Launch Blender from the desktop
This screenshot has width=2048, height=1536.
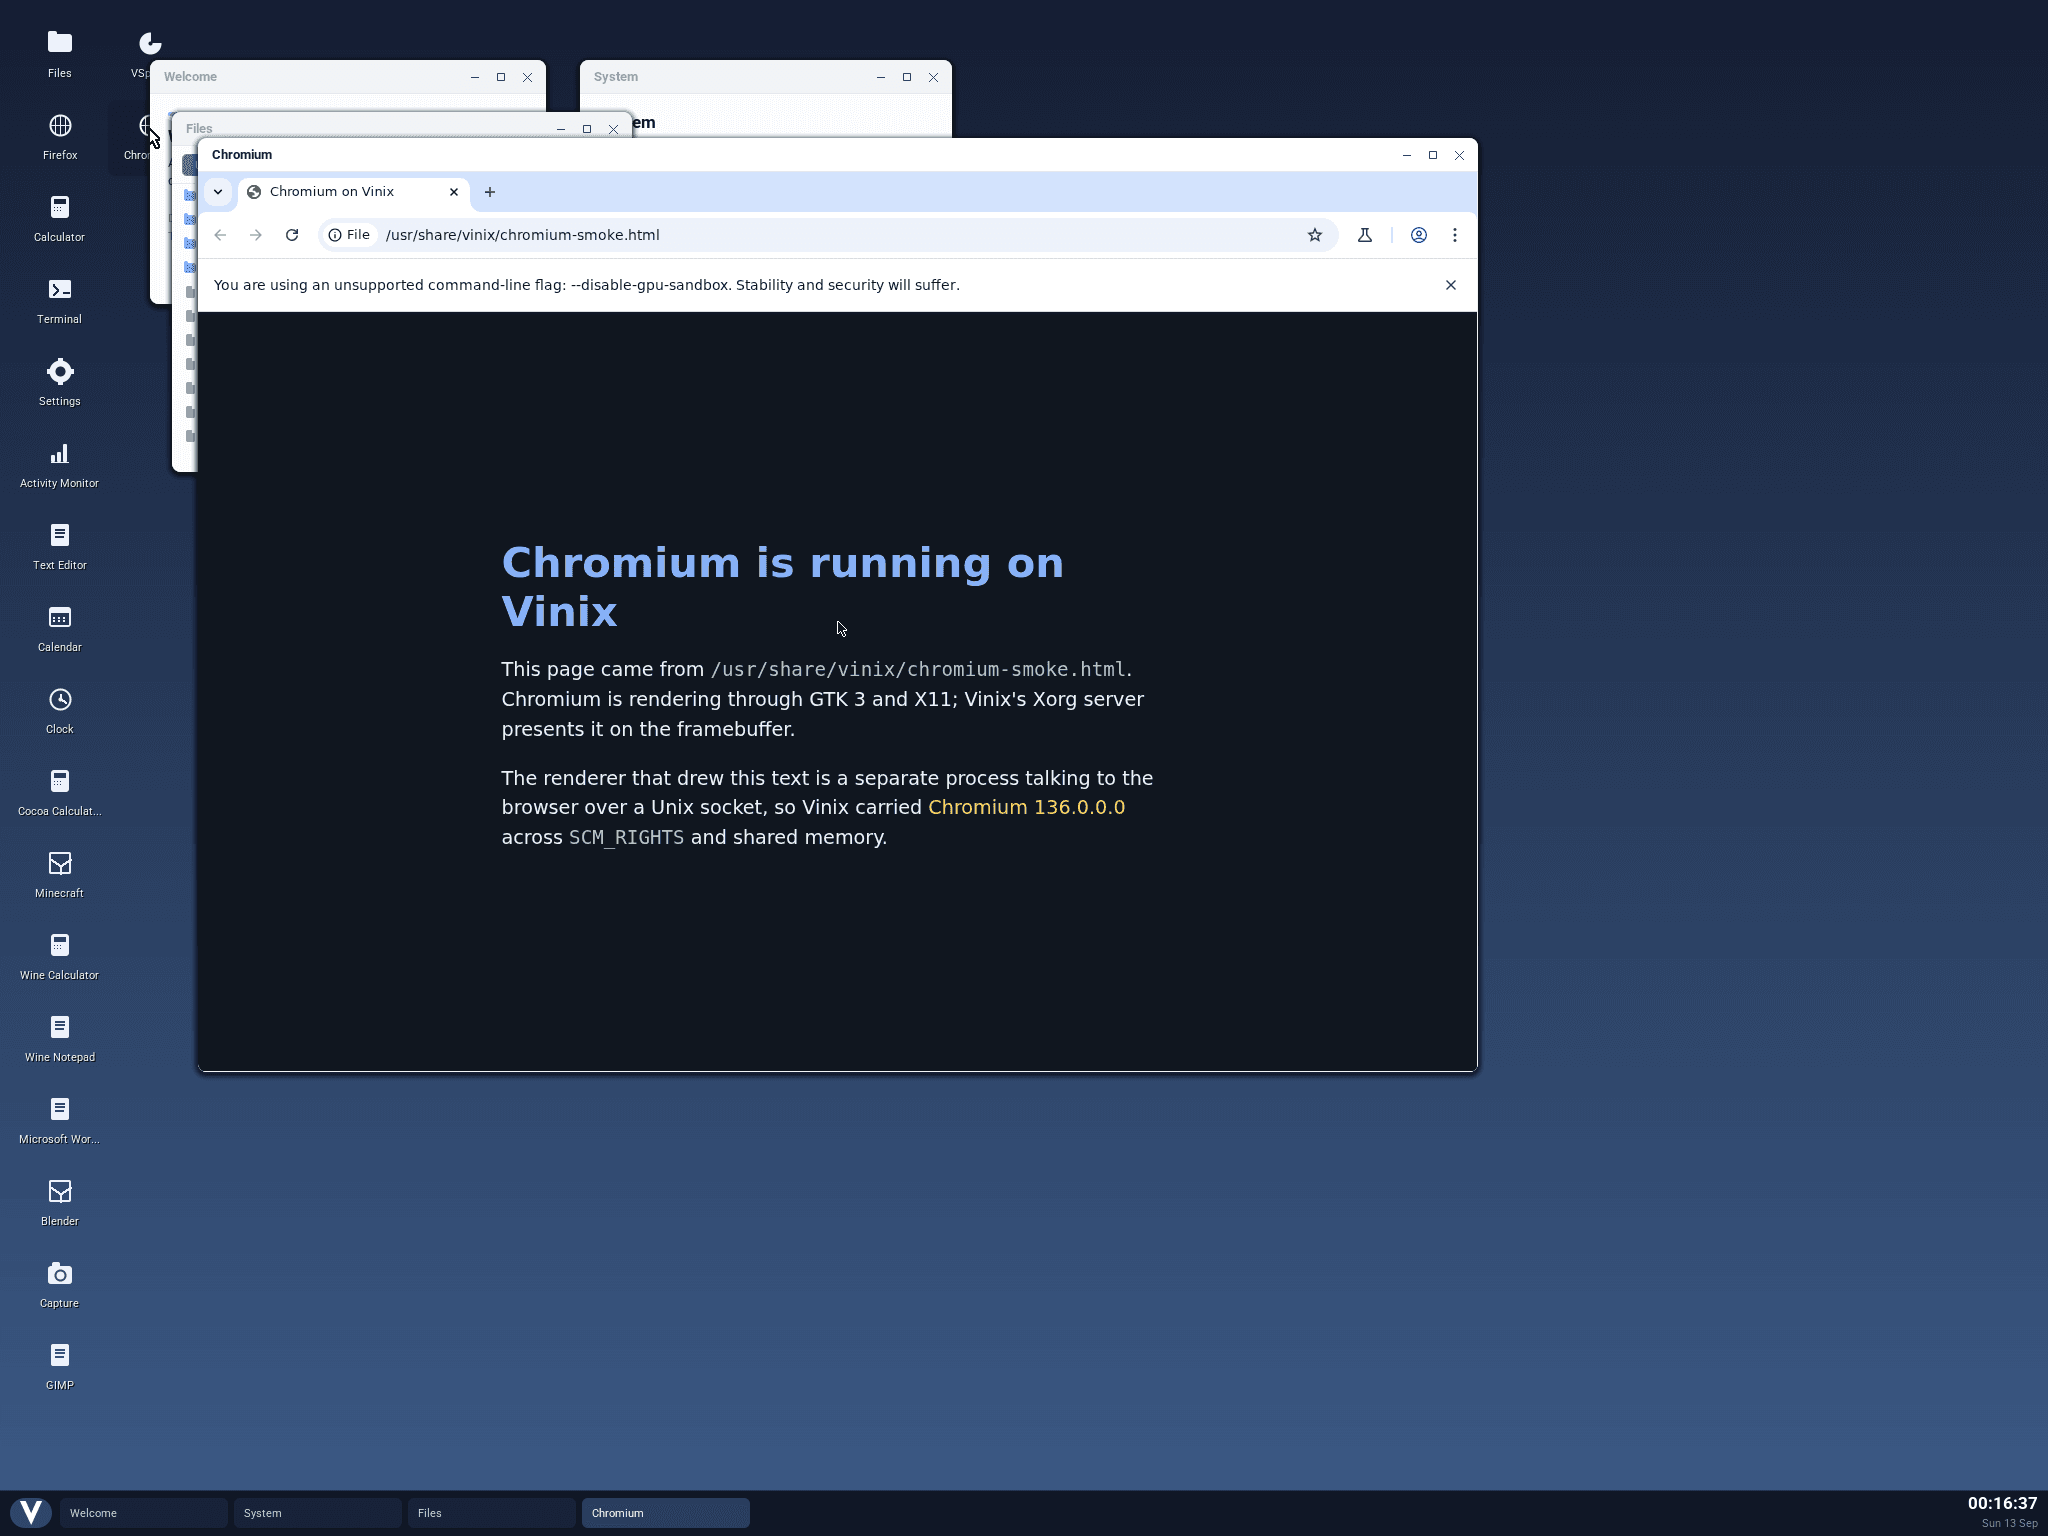tap(60, 1201)
